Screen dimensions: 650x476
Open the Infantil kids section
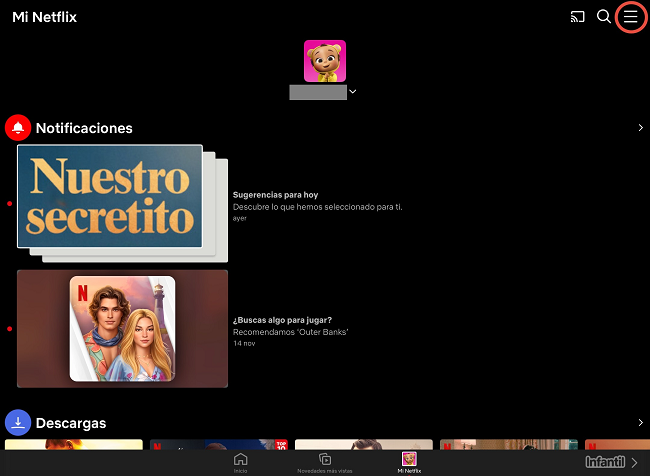[611, 462]
